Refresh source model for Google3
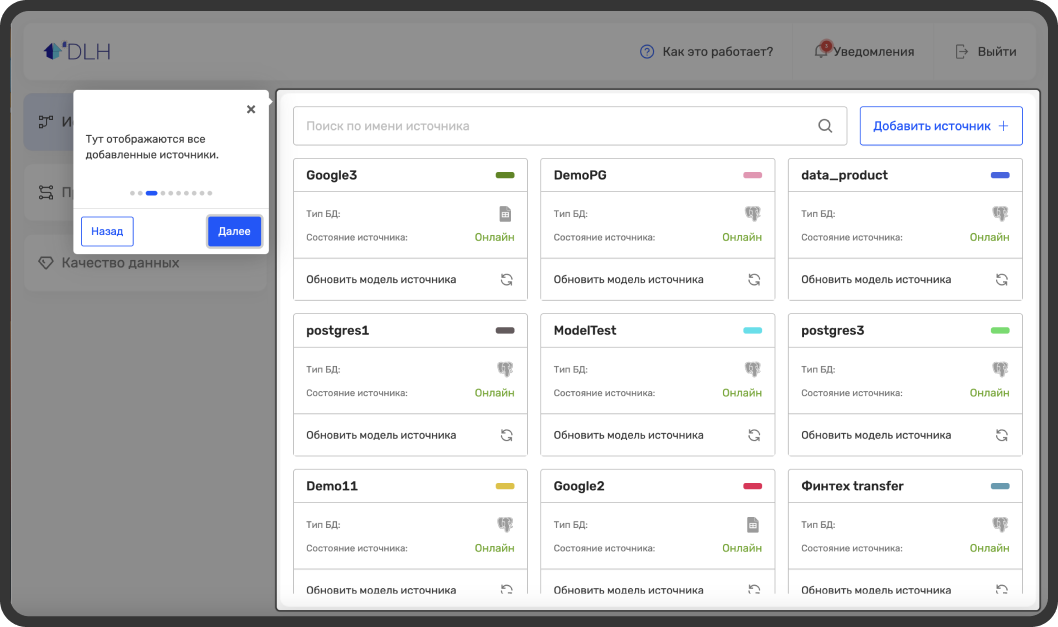The width and height of the screenshot is (1058, 627). coord(507,279)
